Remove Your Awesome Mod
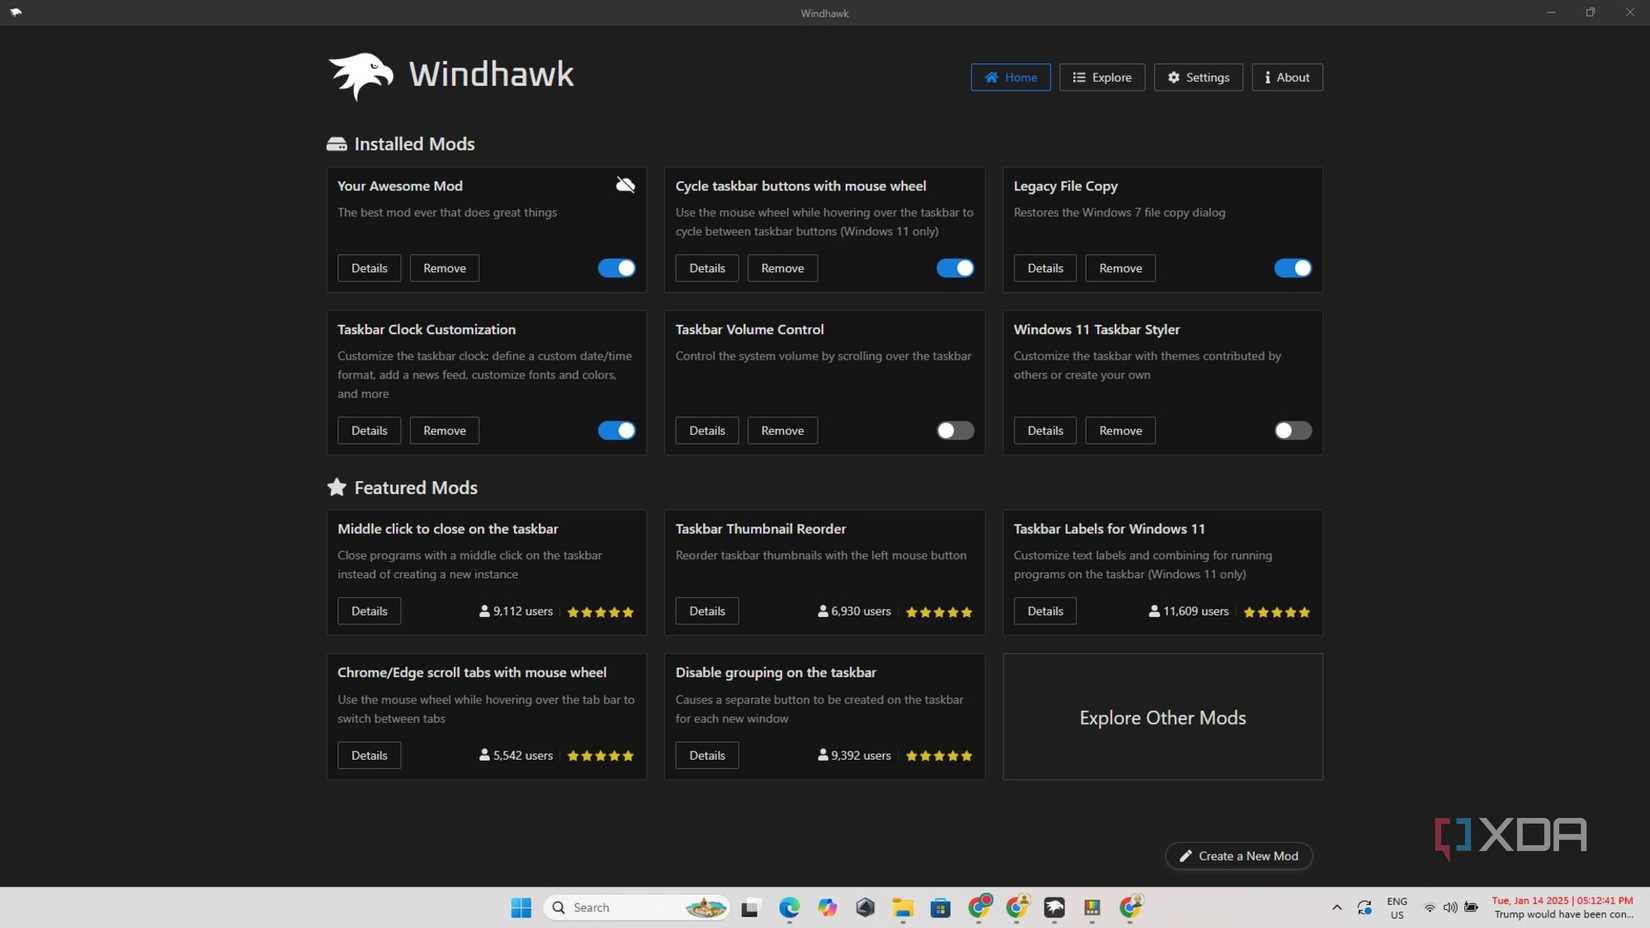This screenshot has height=928, width=1650. pyautogui.click(x=444, y=268)
